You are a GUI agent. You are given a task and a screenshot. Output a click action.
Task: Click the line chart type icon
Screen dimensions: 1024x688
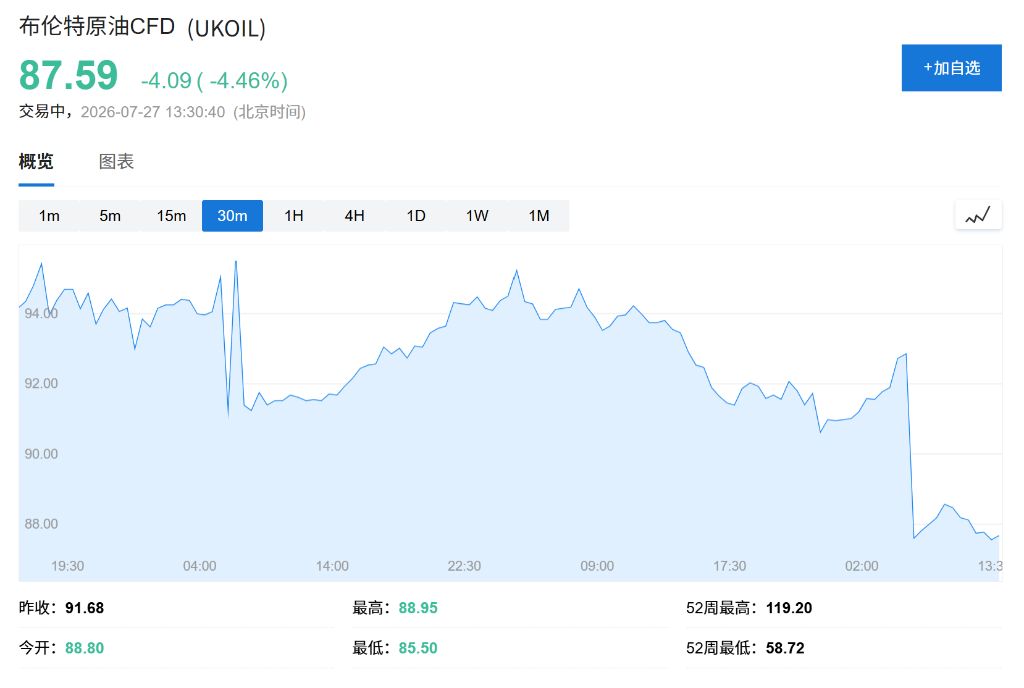point(978,215)
